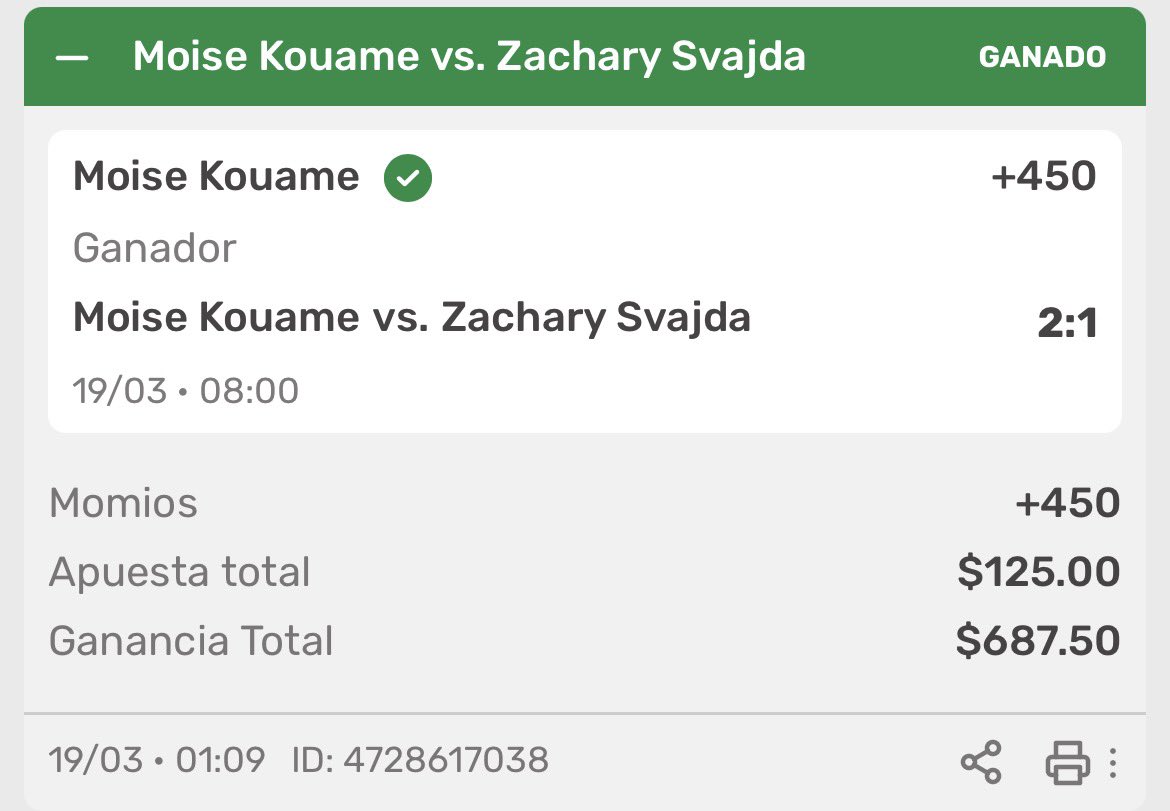Share this bet ticket
Image resolution: width=1170 pixels, height=811 pixels.
tap(981, 763)
